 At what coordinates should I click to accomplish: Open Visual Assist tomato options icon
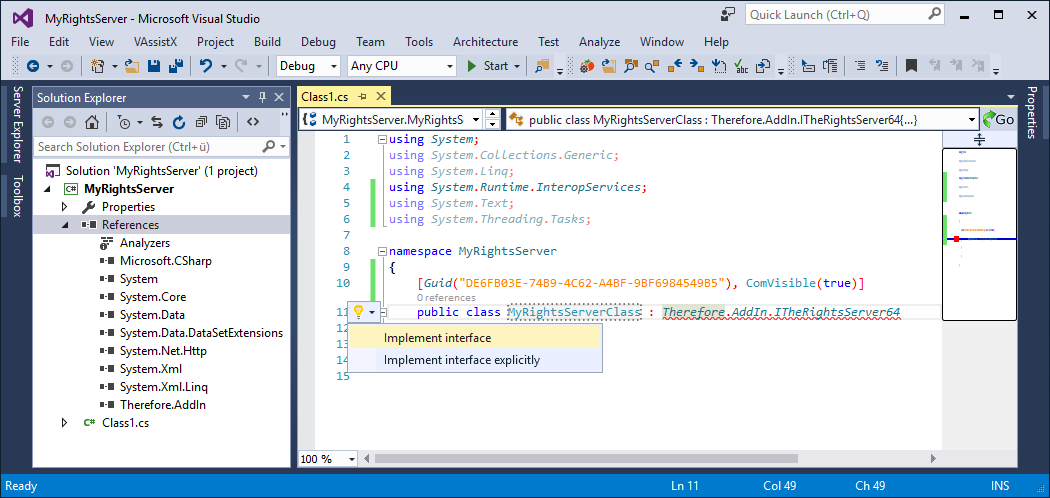click(587, 66)
